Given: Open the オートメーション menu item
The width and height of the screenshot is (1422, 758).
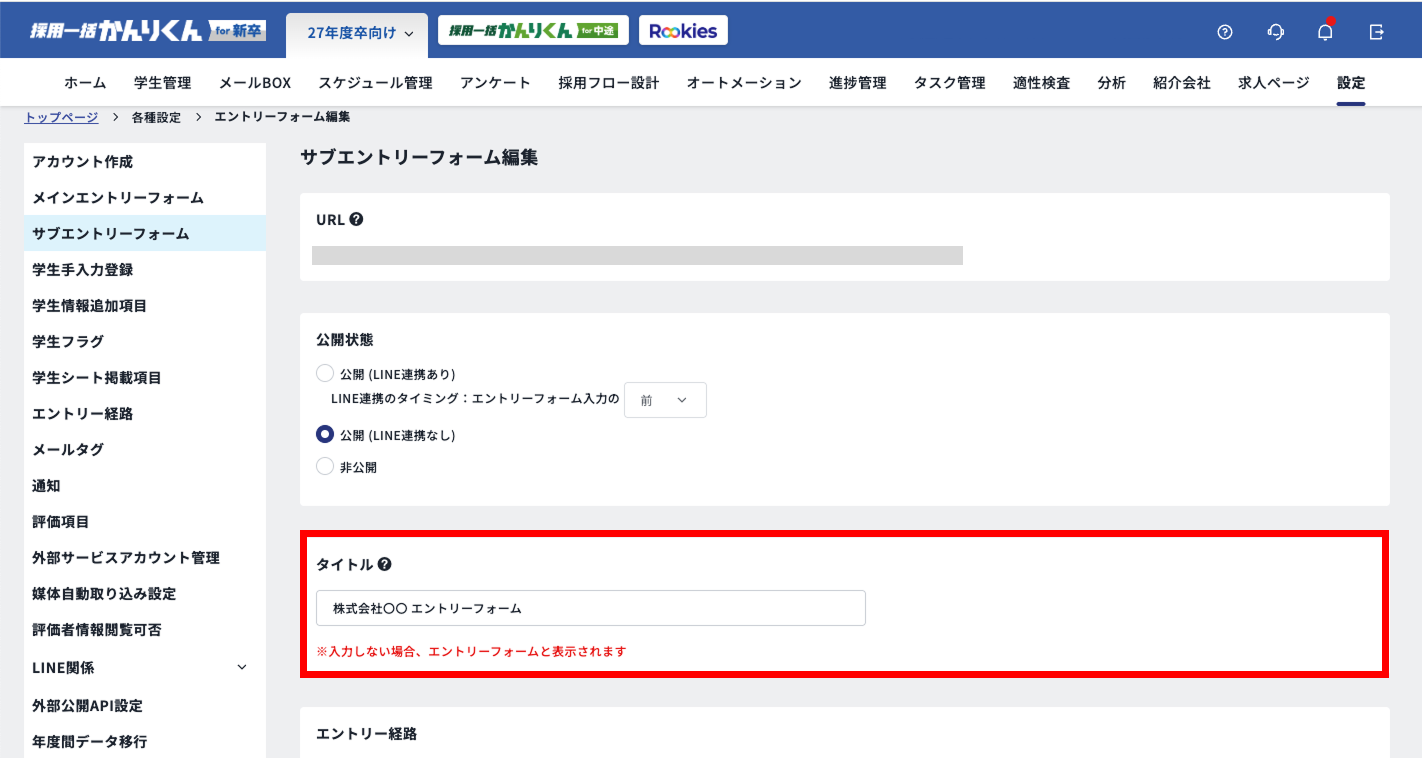Looking at the screenshot, I should pyautogui.click(x=744, y=83).
